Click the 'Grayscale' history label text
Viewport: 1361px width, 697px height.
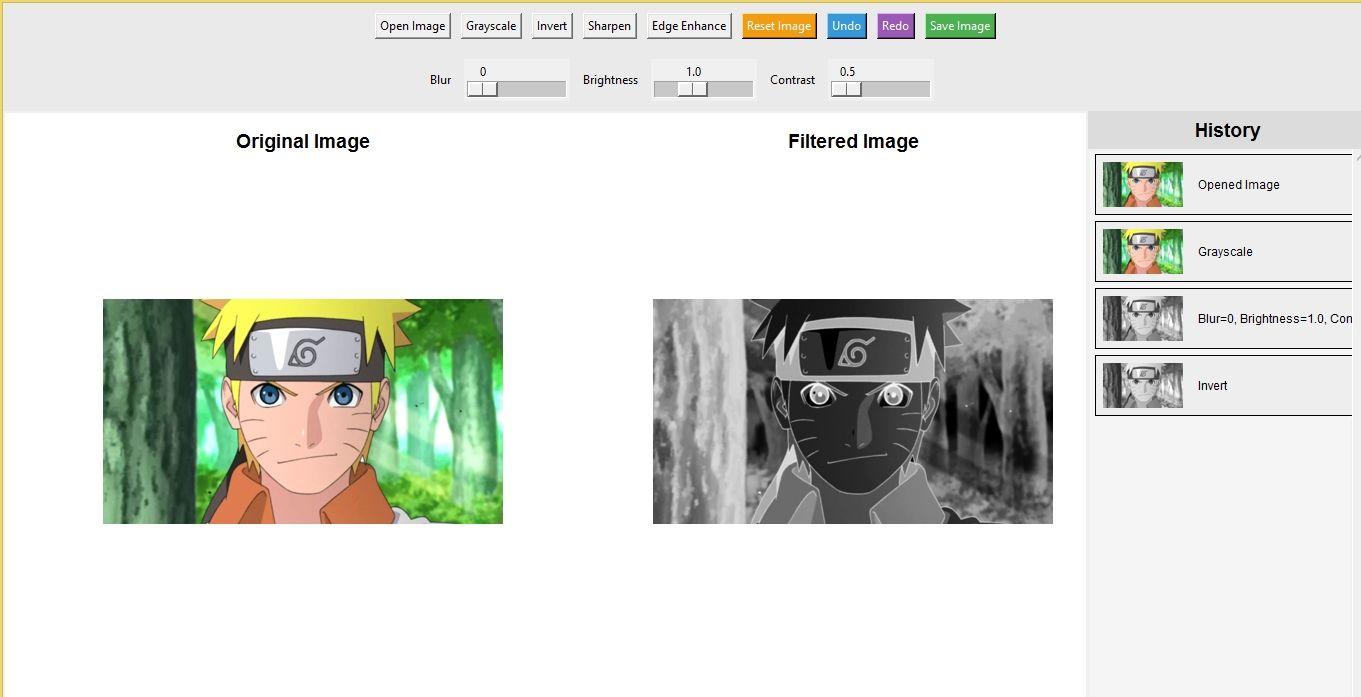coord(1225,252)
